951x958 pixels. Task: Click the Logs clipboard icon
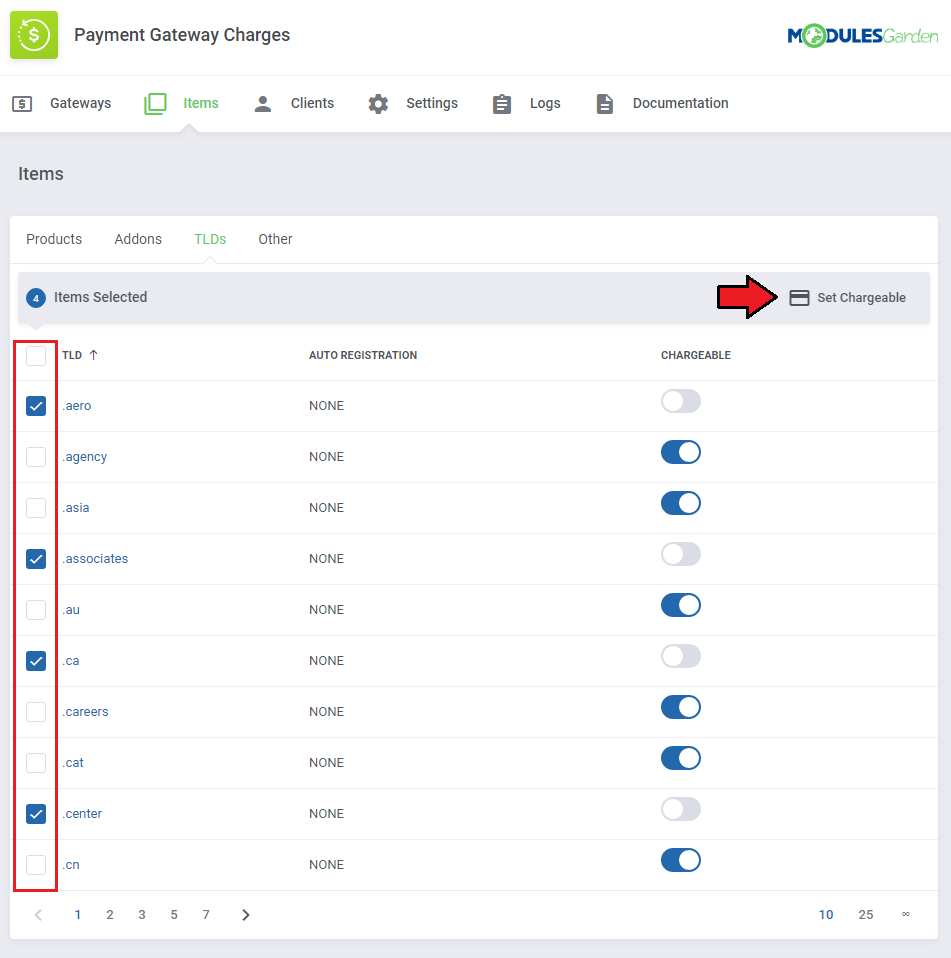(502, 104)
